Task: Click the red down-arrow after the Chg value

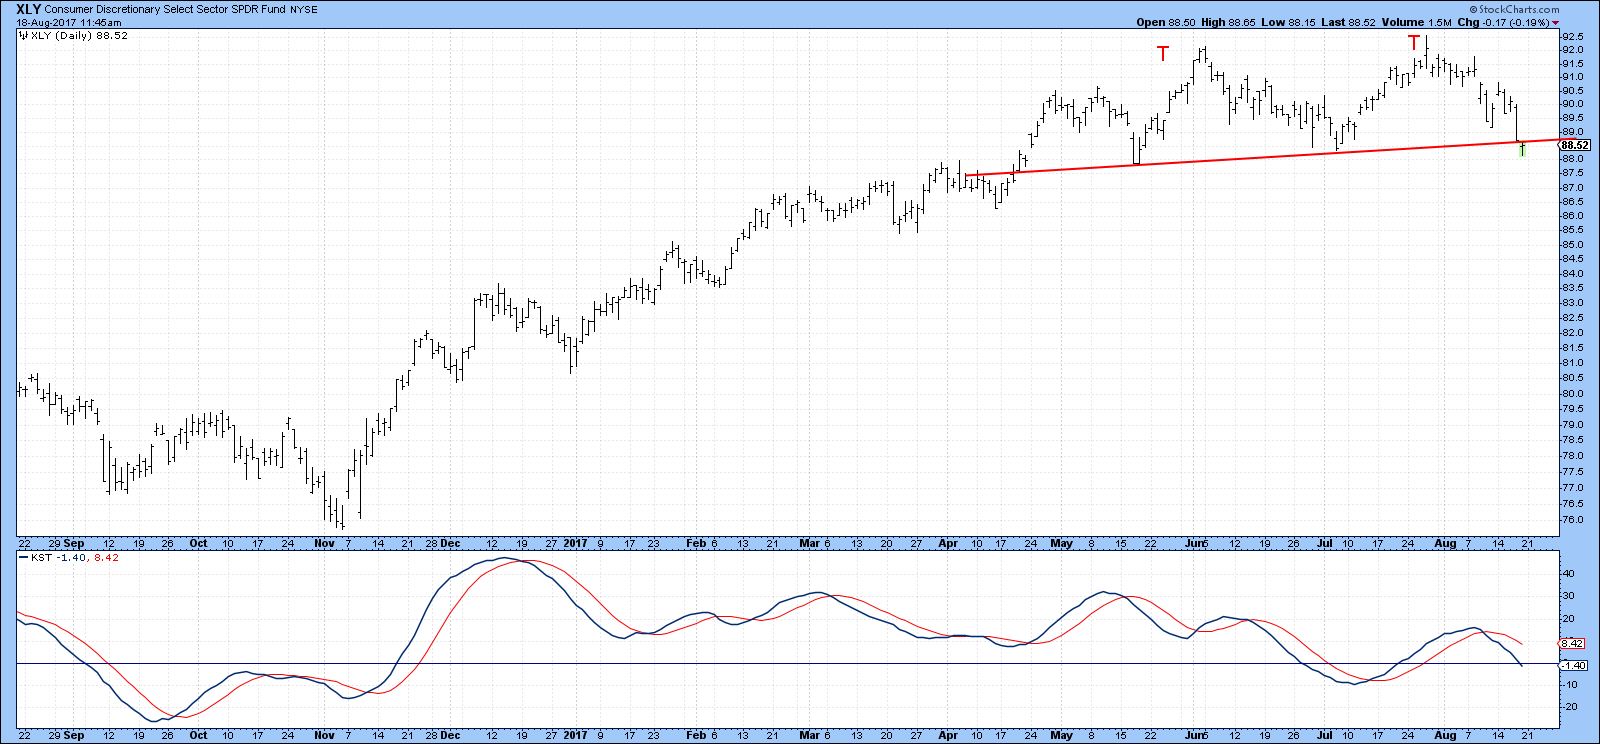Action: [x=1555, y=23]
